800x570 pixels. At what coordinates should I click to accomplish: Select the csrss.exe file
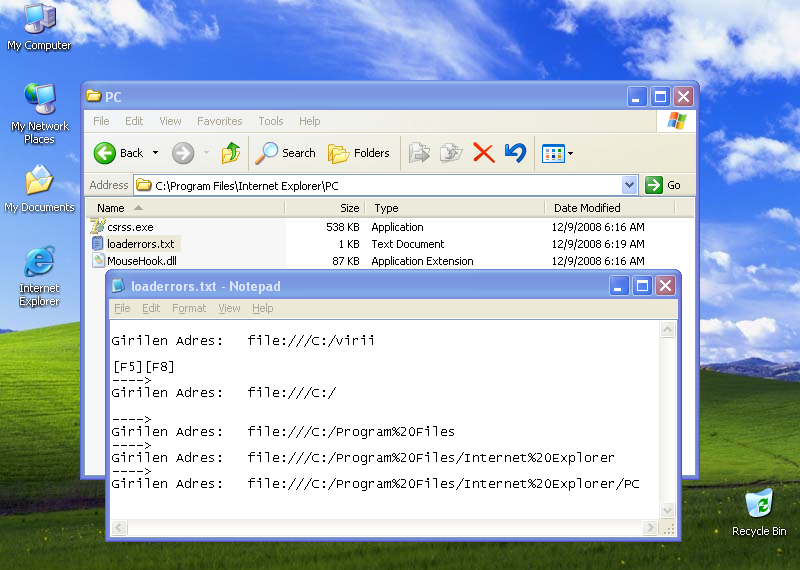[130, 227]
